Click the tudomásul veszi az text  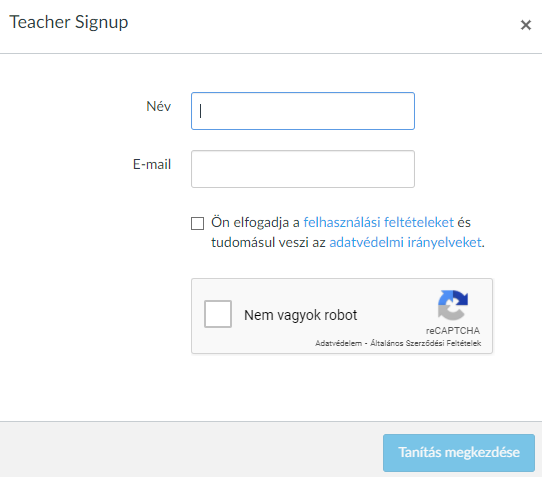pos(268,242)
